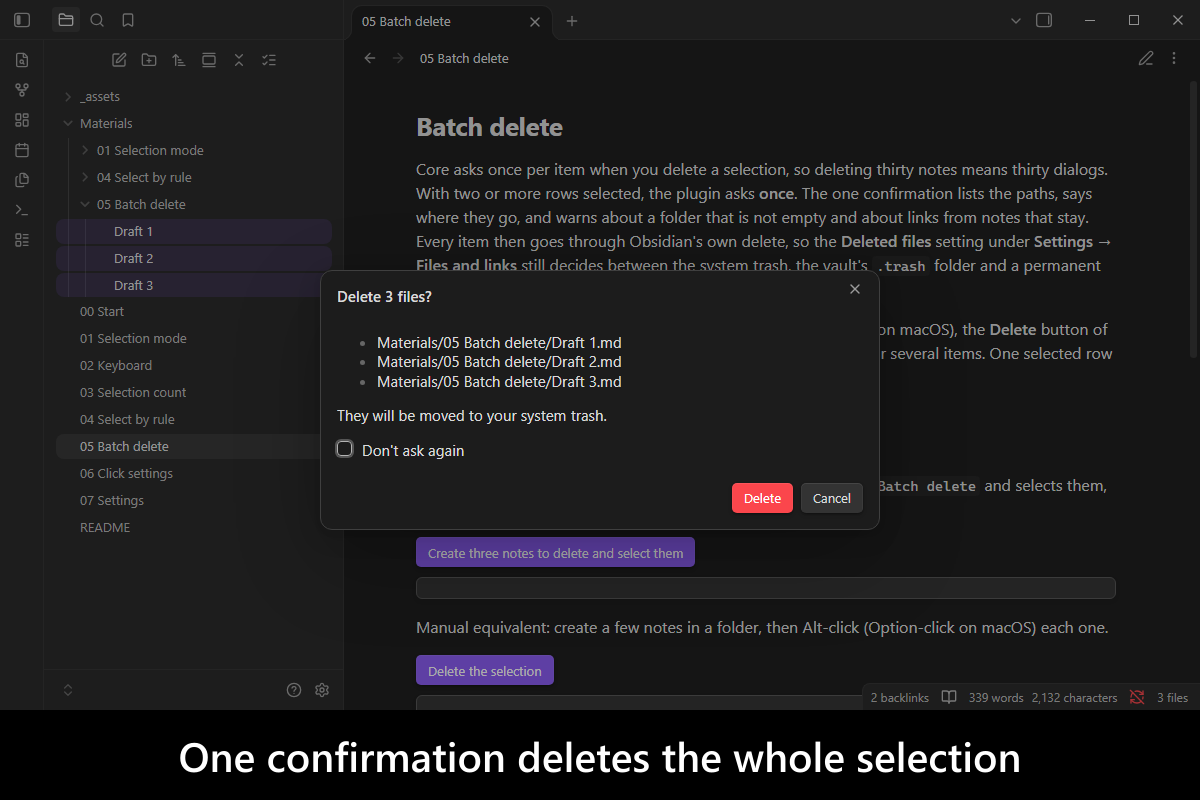Select the 05 Batch delete tab

tap(451, 21)
